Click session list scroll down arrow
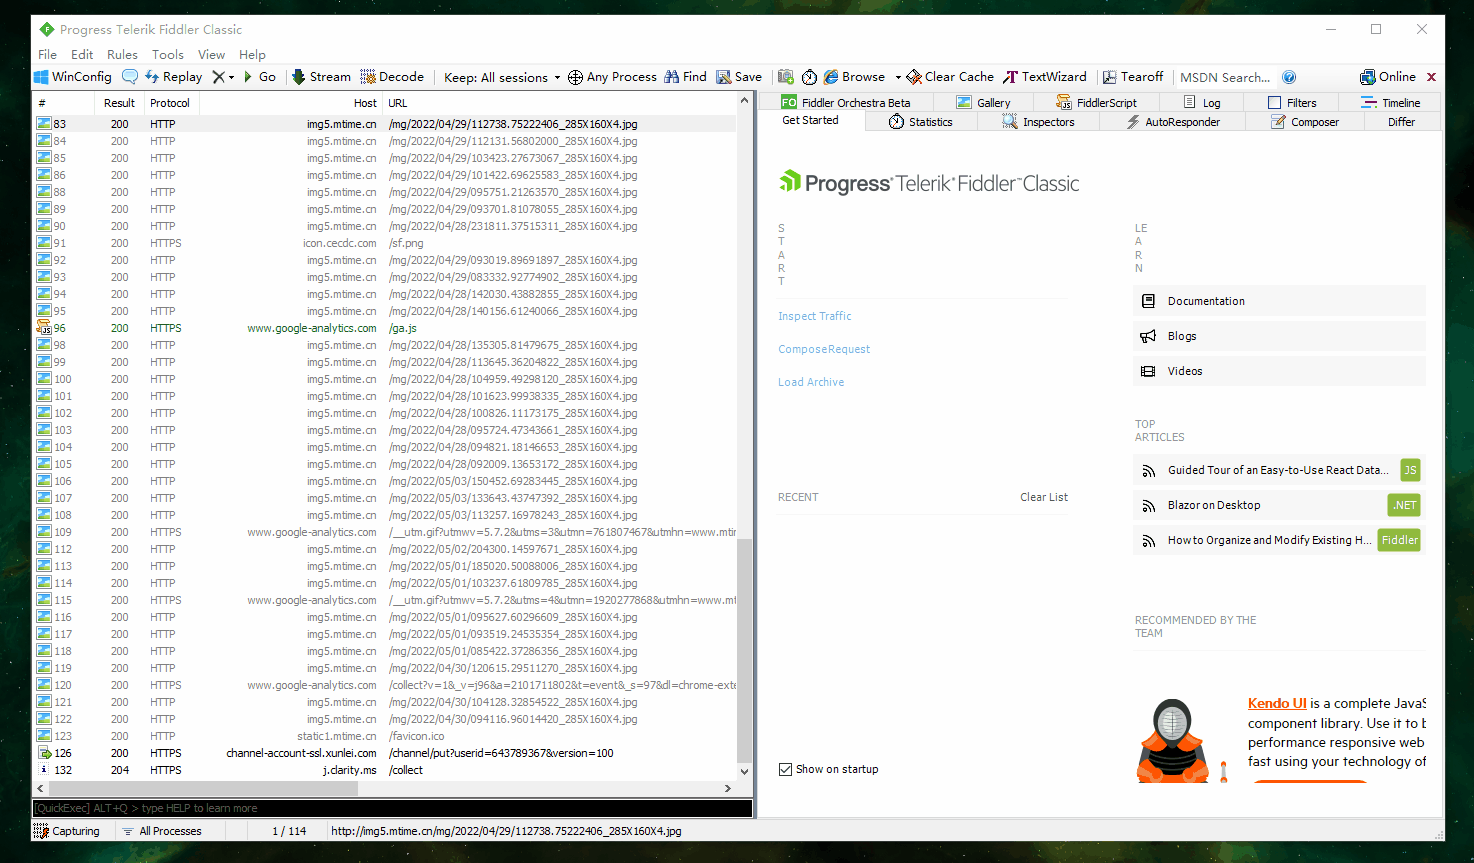 click(x=744, y=772)
